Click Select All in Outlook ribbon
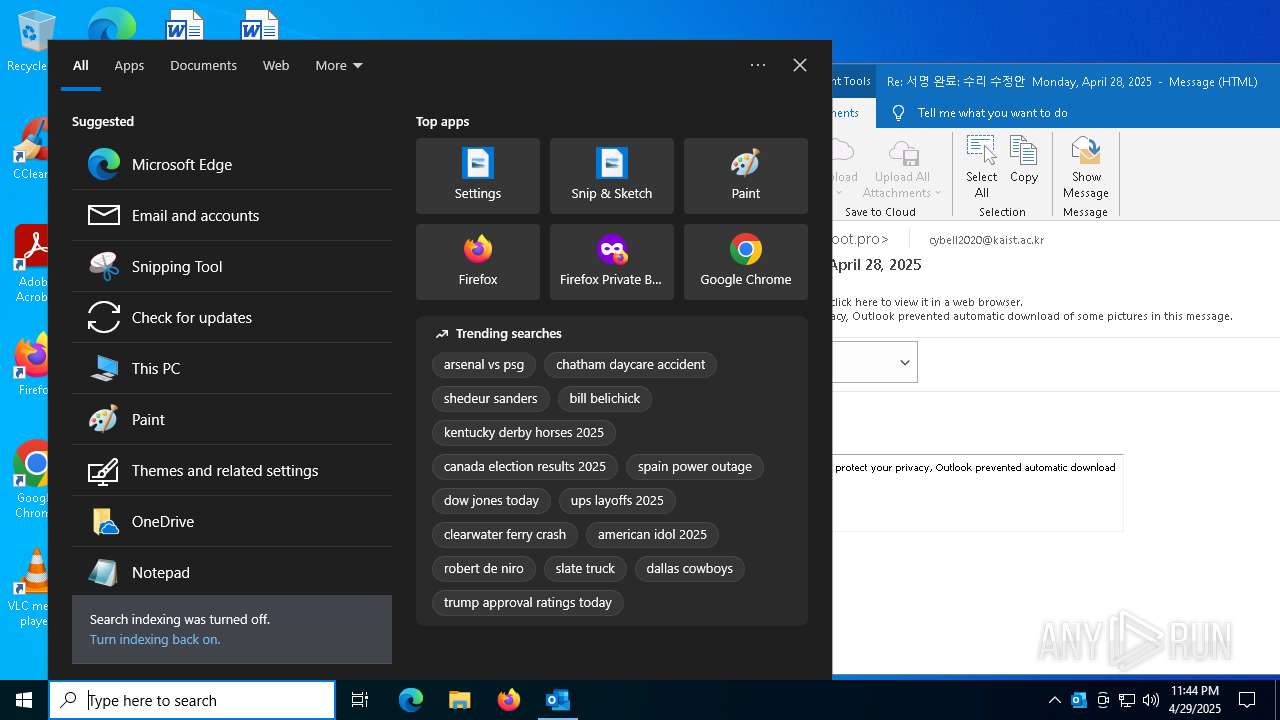The width and height of the screenshot is (1280, 720). point(981,168)
